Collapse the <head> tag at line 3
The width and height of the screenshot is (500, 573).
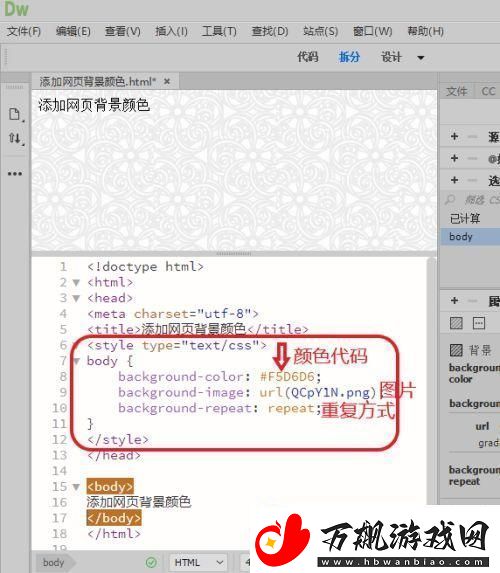[76, 298]
